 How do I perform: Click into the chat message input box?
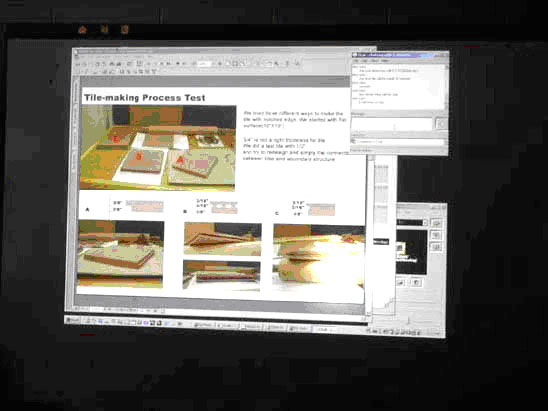391,124
